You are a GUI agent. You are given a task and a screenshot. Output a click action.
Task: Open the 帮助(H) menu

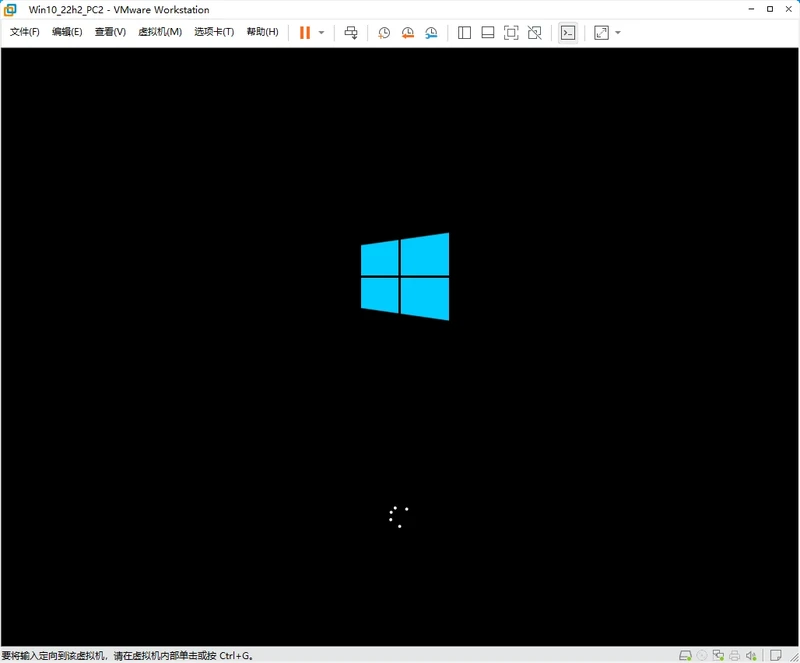[262, 32]
